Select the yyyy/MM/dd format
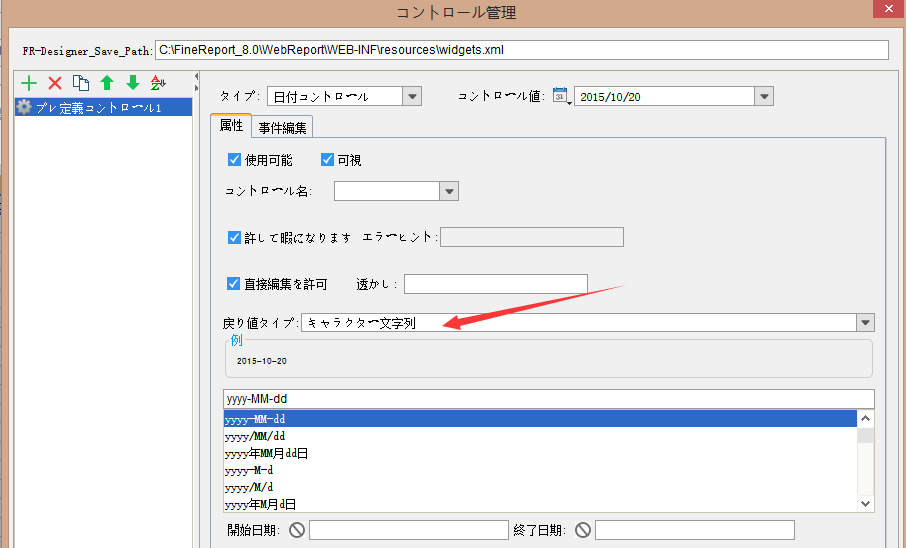The height and width of the screenshot is (548, 906). pyautogui.click(x=540, y=436)
